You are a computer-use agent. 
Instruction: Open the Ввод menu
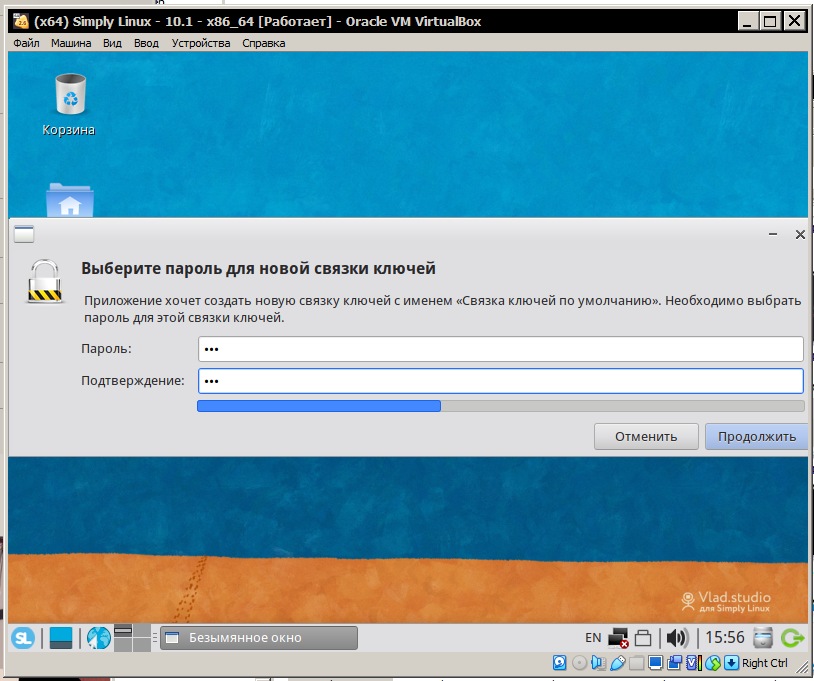[146, 43]
